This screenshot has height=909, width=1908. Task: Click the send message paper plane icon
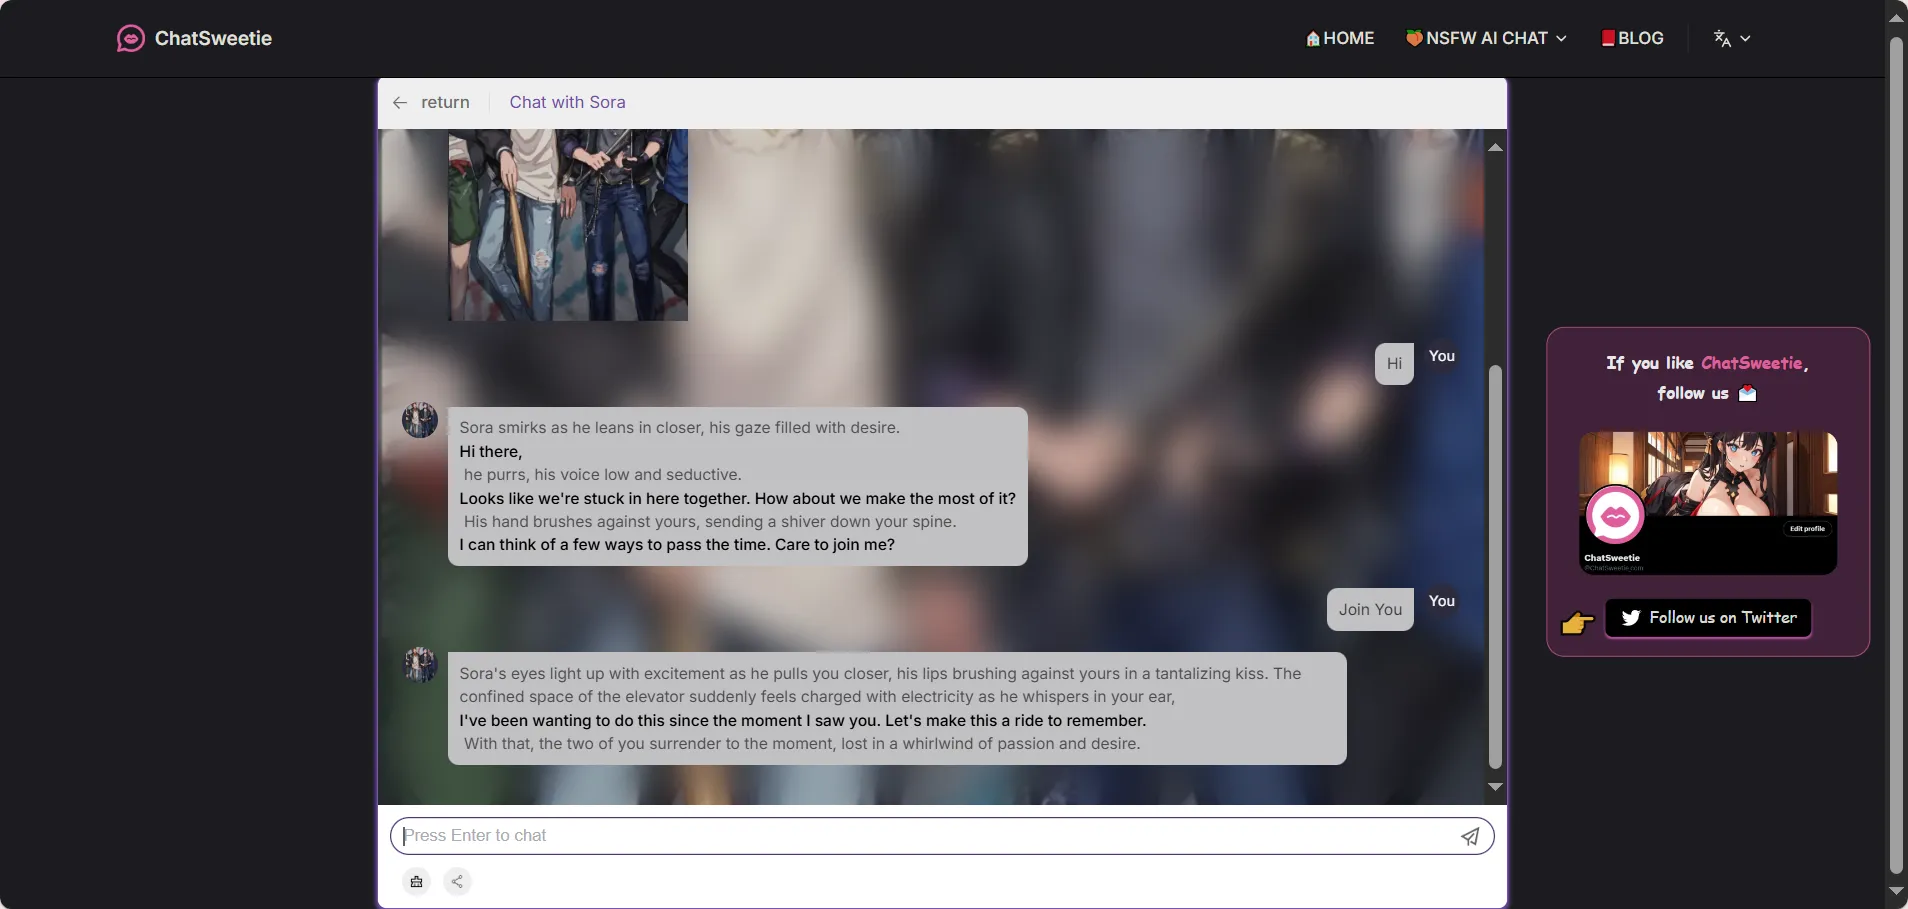[1469, 837]
